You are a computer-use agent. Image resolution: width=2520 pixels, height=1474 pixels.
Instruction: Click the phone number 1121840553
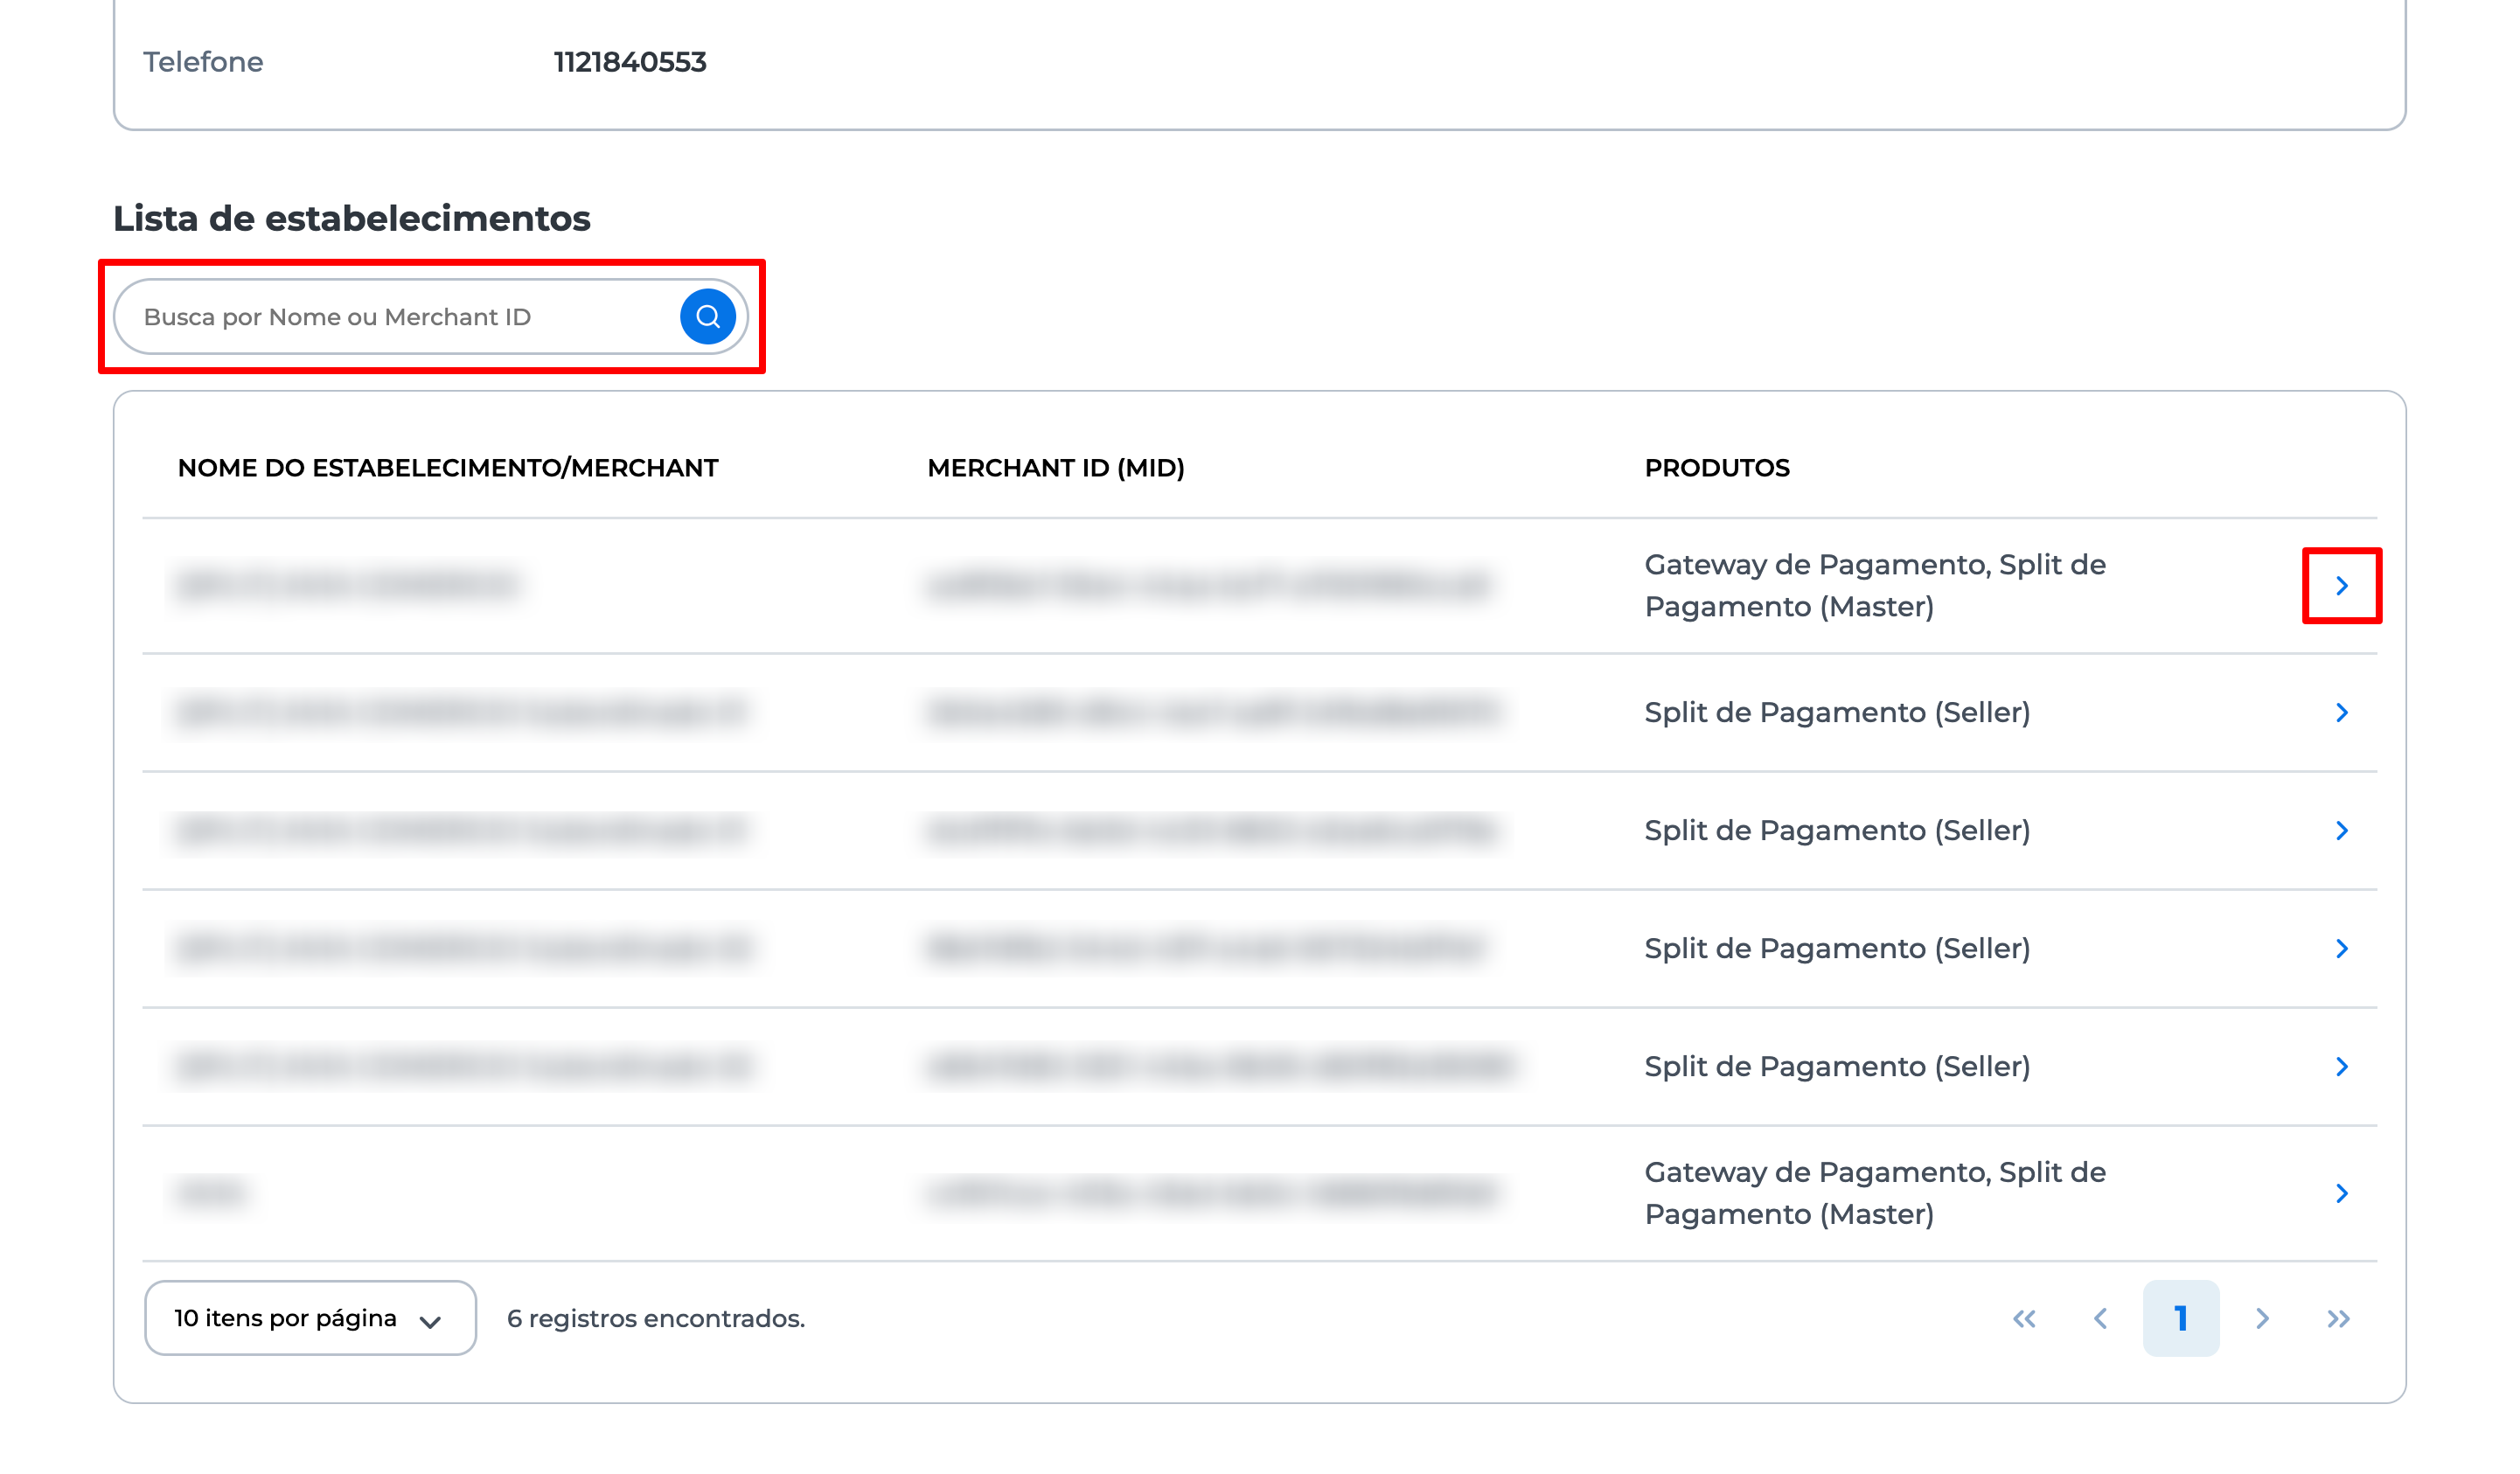click(x=630, y=62)
